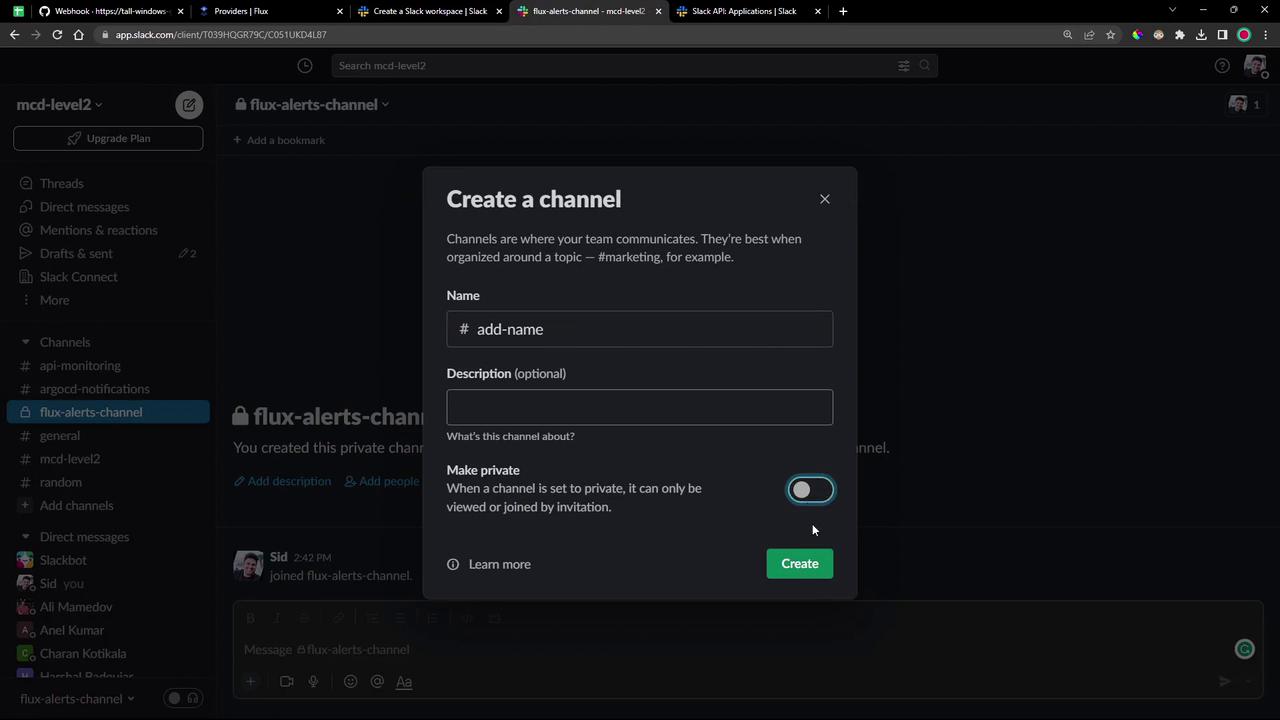Viewport: 1280px width, 720px height.
Task: Click the Add people link
Action: 382,481
